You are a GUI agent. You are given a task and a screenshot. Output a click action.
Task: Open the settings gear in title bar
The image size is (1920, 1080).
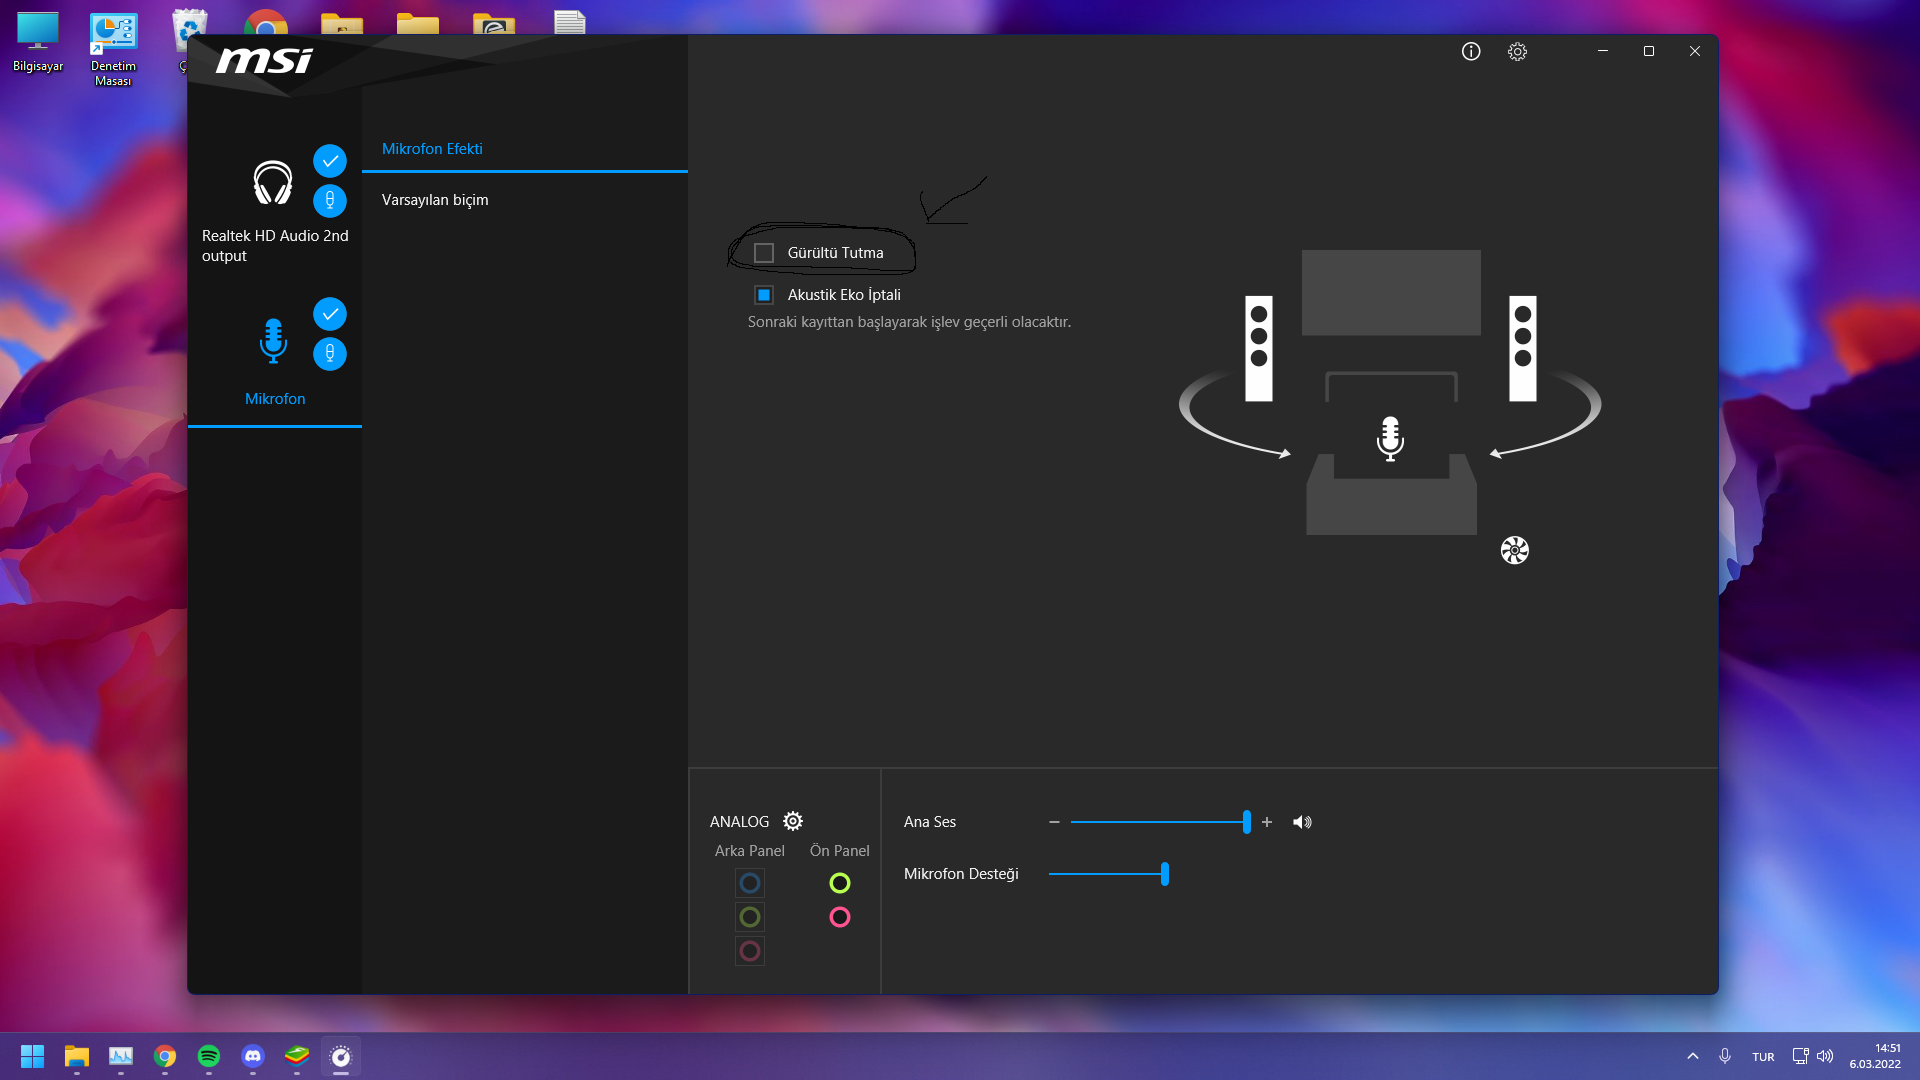[x=1517, y=52]
